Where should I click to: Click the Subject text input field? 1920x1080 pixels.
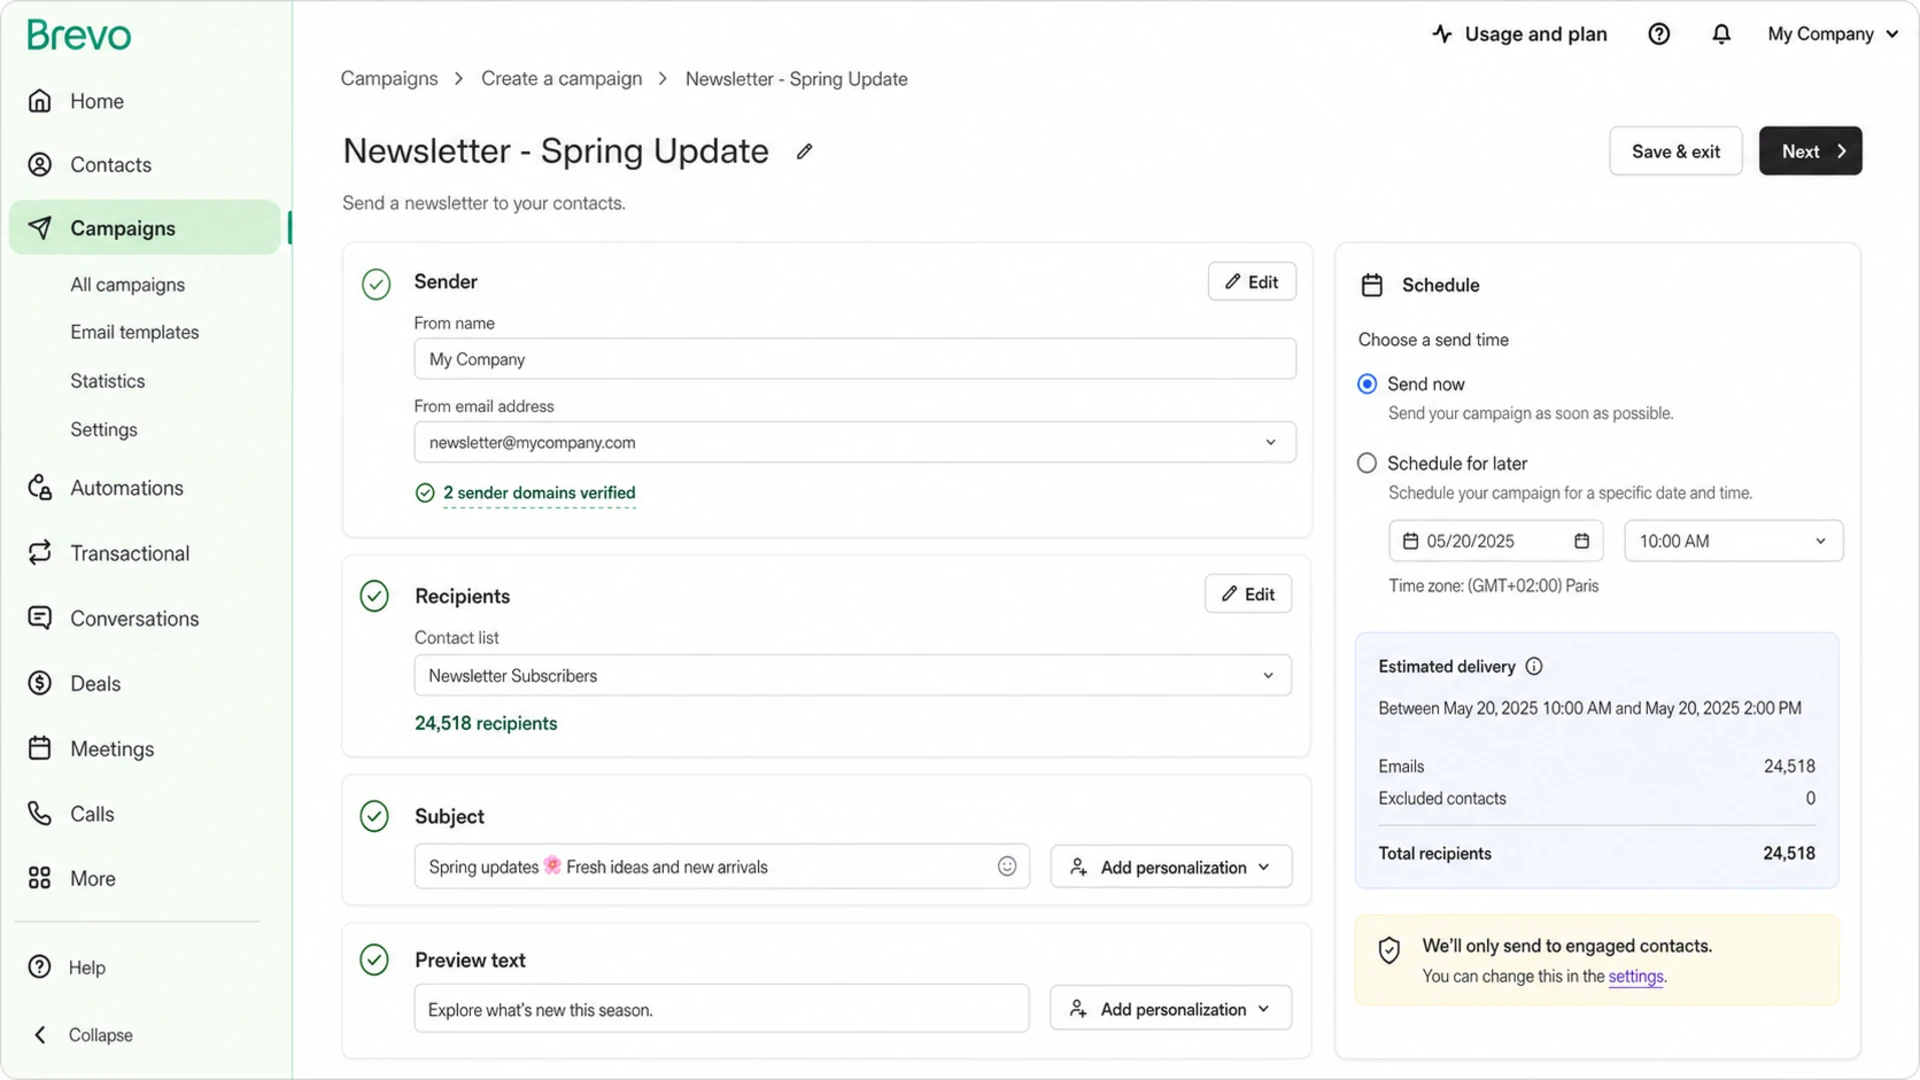(722, 867)
